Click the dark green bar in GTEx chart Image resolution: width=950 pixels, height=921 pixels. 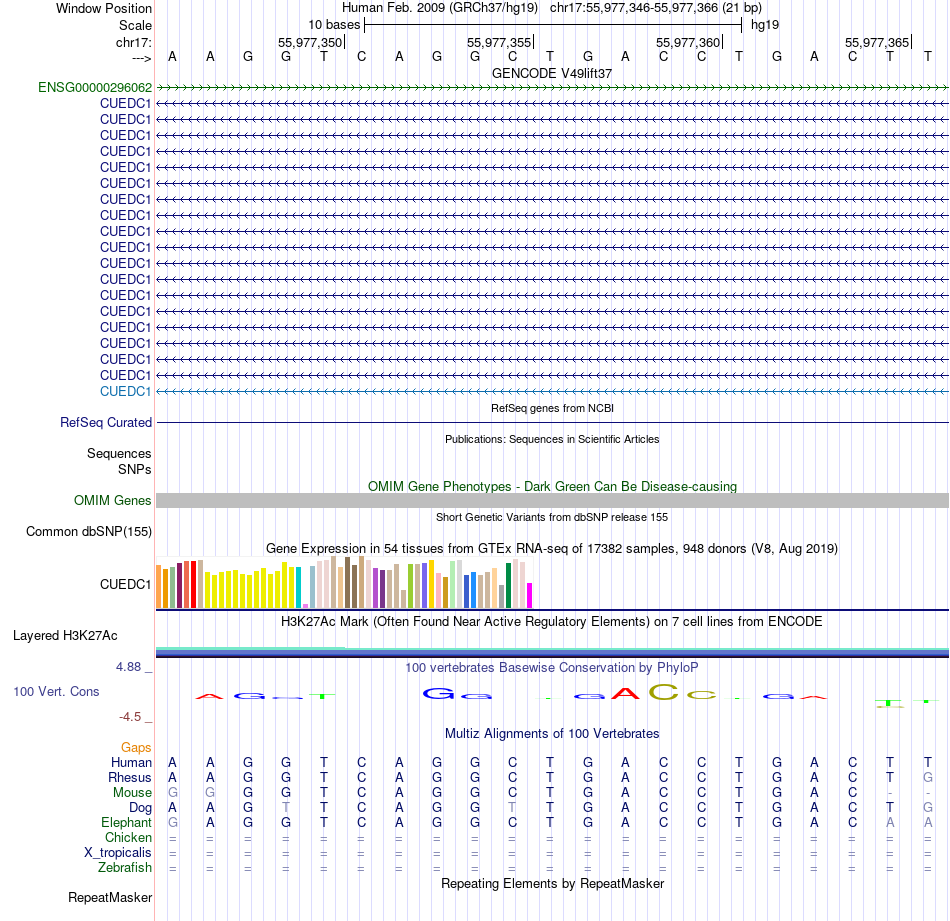coord(508,585)
